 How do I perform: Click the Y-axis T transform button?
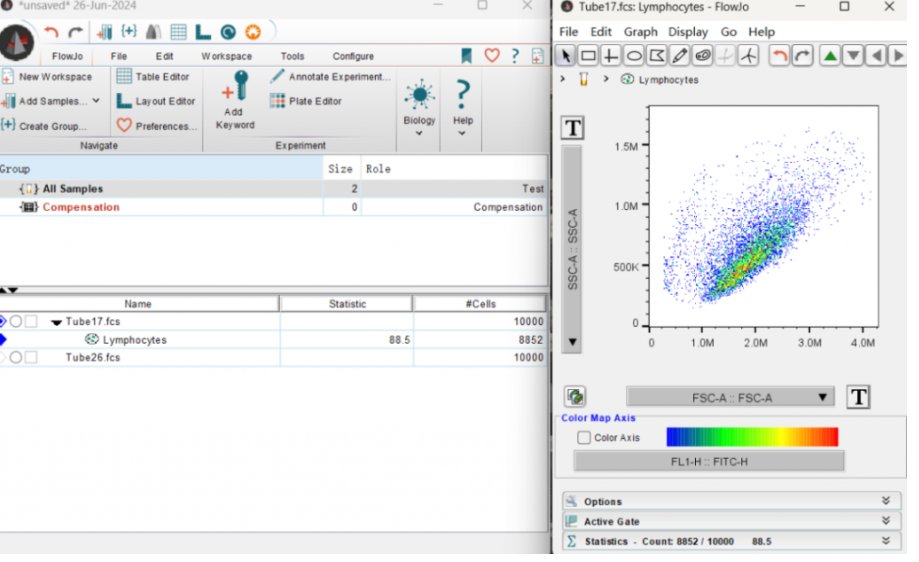click(x=573, y=128)
